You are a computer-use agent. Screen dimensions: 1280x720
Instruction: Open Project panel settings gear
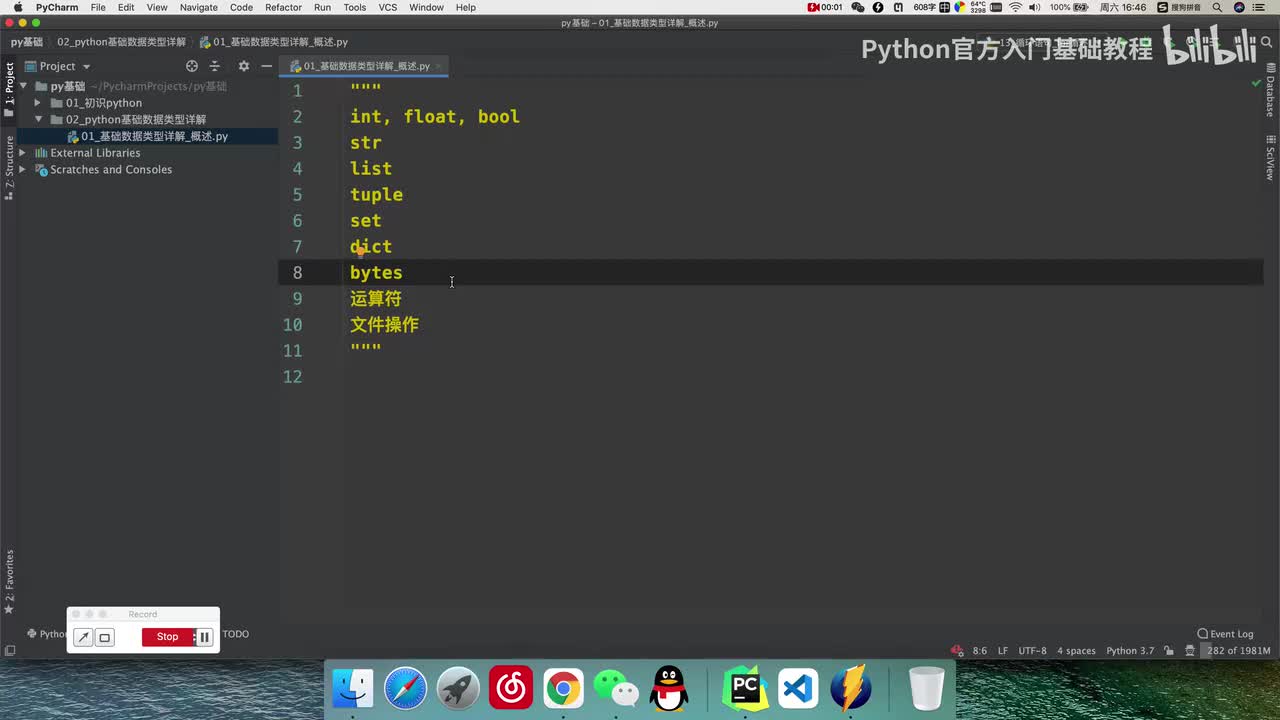point(243,66)
